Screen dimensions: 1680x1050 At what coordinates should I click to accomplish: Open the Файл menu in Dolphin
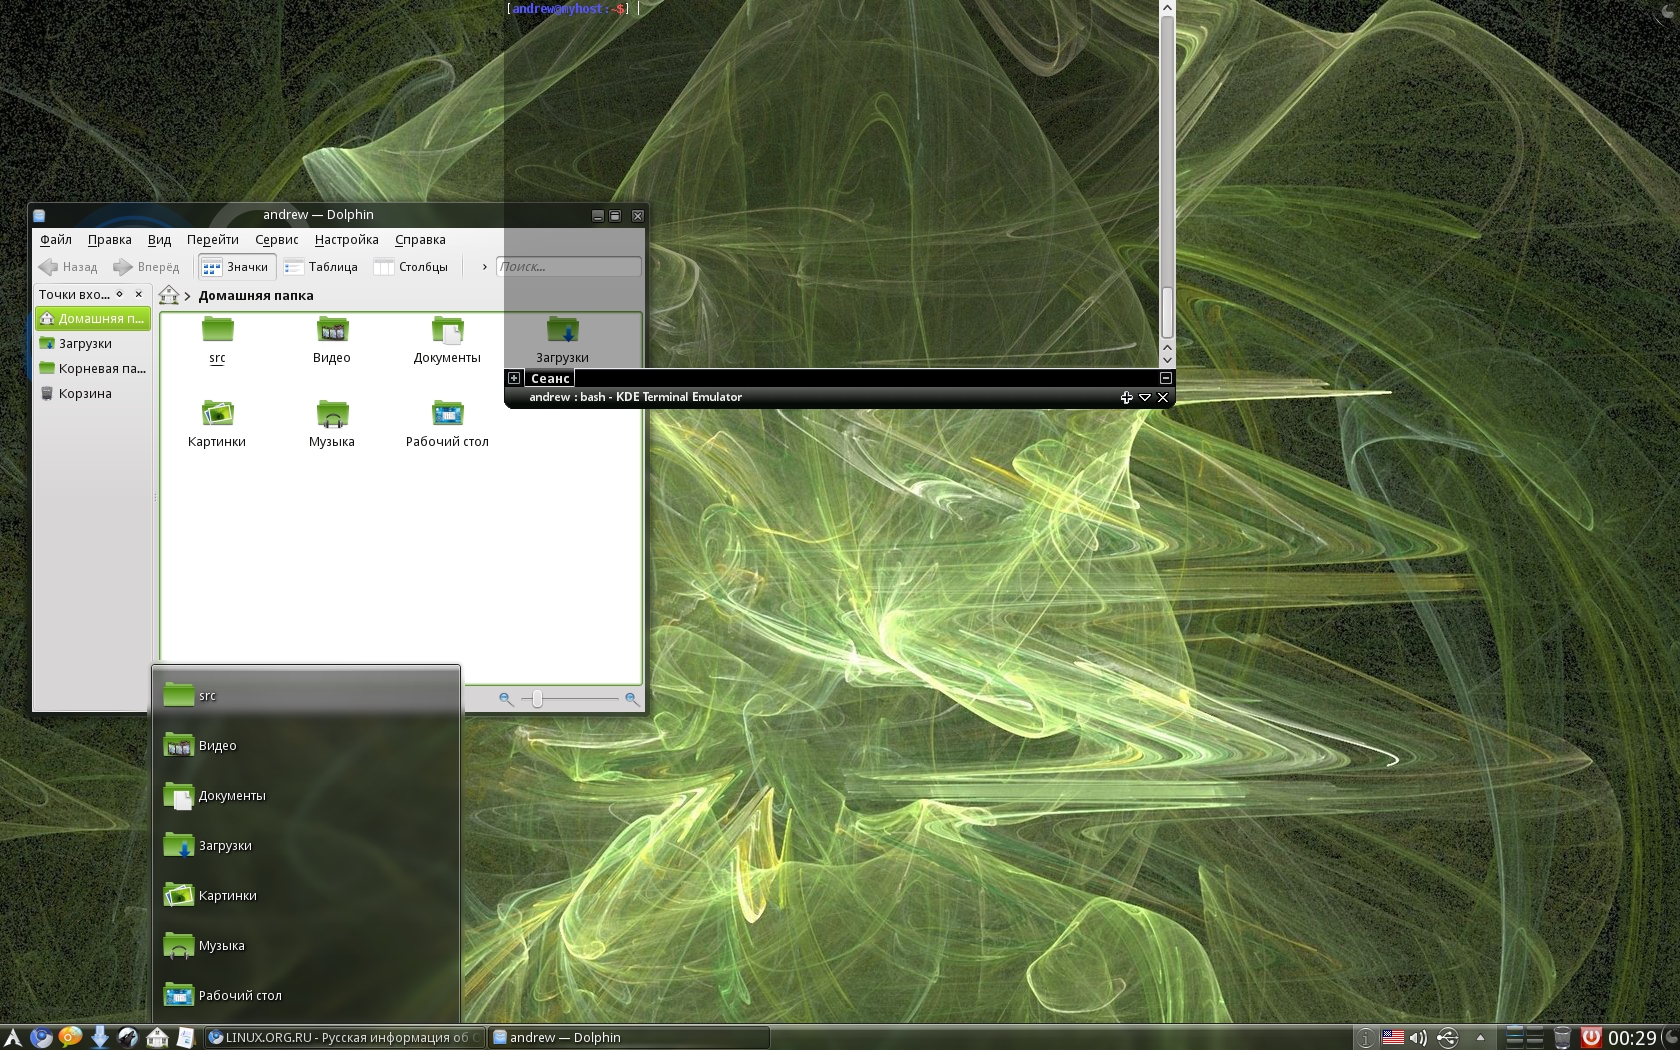point(56,240)
